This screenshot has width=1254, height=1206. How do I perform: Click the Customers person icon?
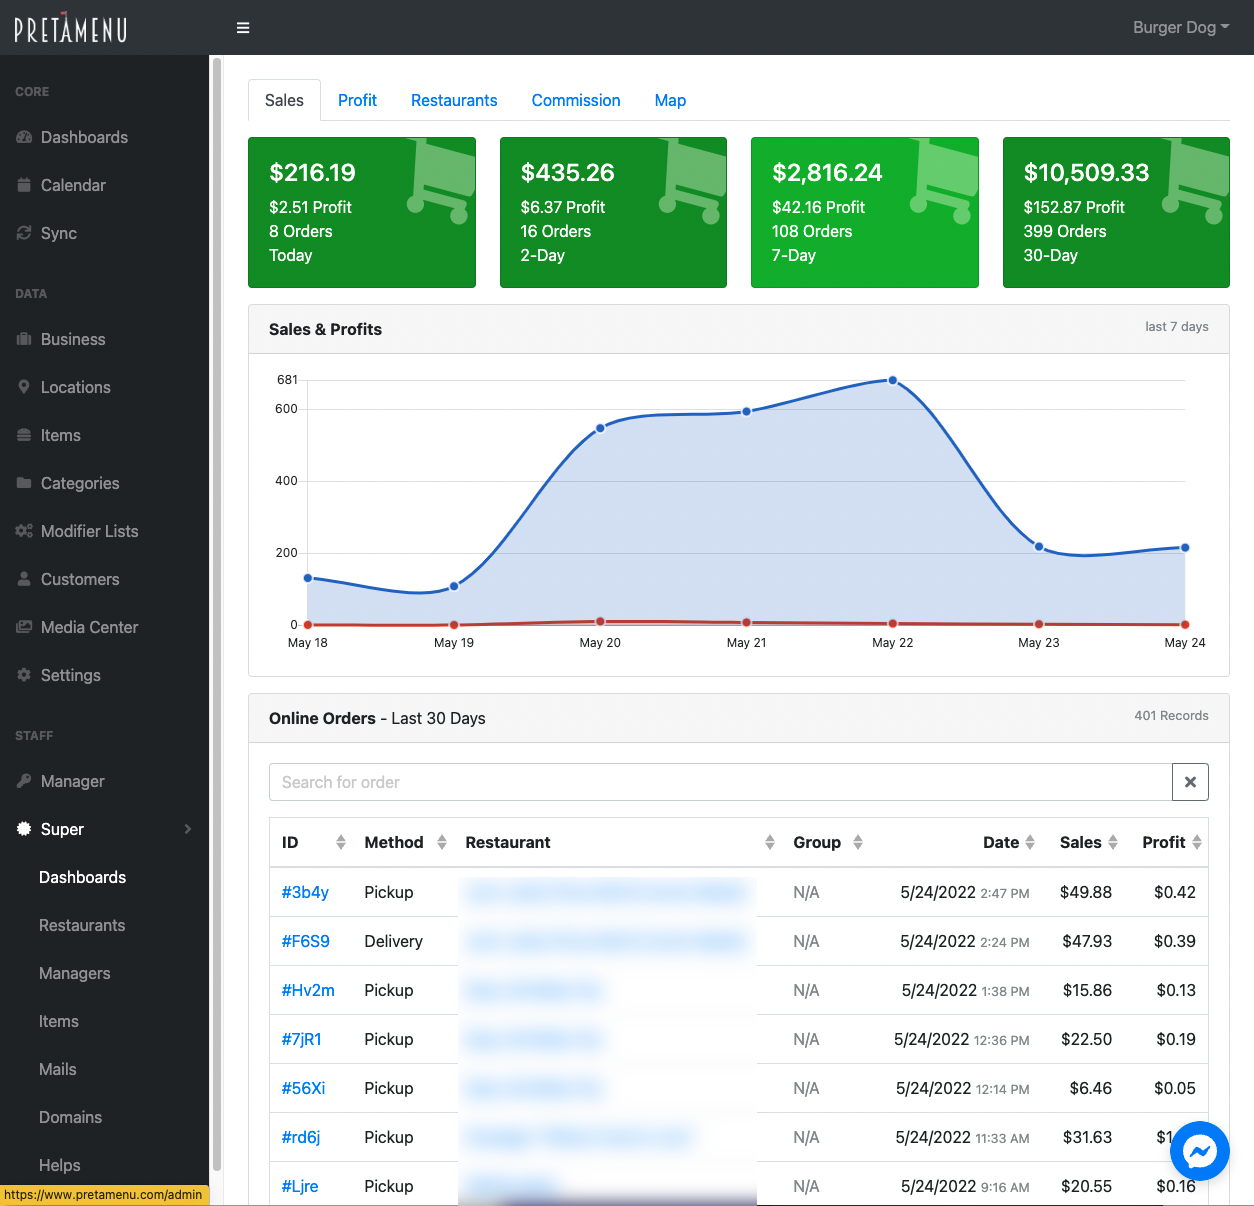tap(24, 579)
